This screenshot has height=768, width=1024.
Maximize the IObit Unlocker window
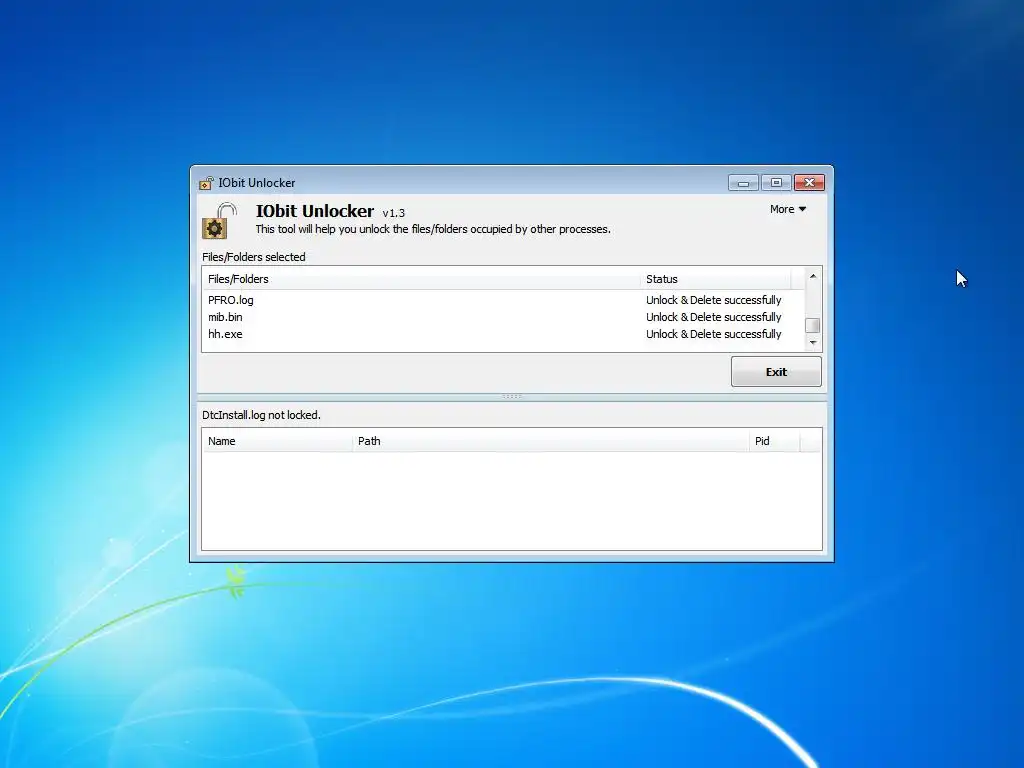[776, 183]
